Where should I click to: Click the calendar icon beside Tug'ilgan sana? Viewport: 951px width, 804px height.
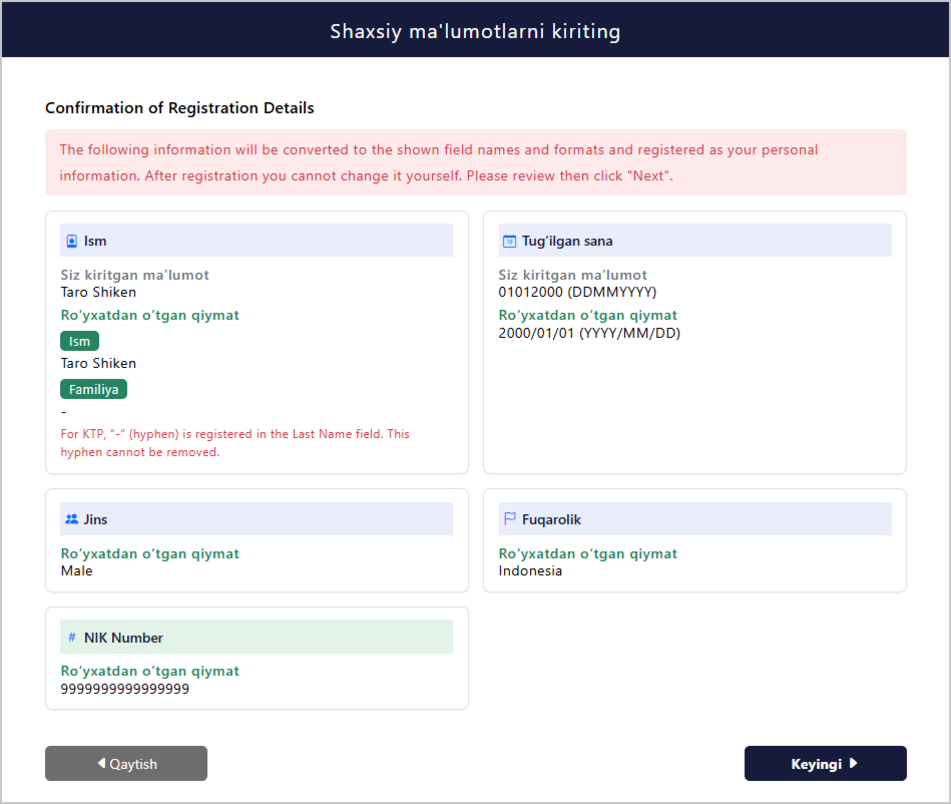pos(509,241)
